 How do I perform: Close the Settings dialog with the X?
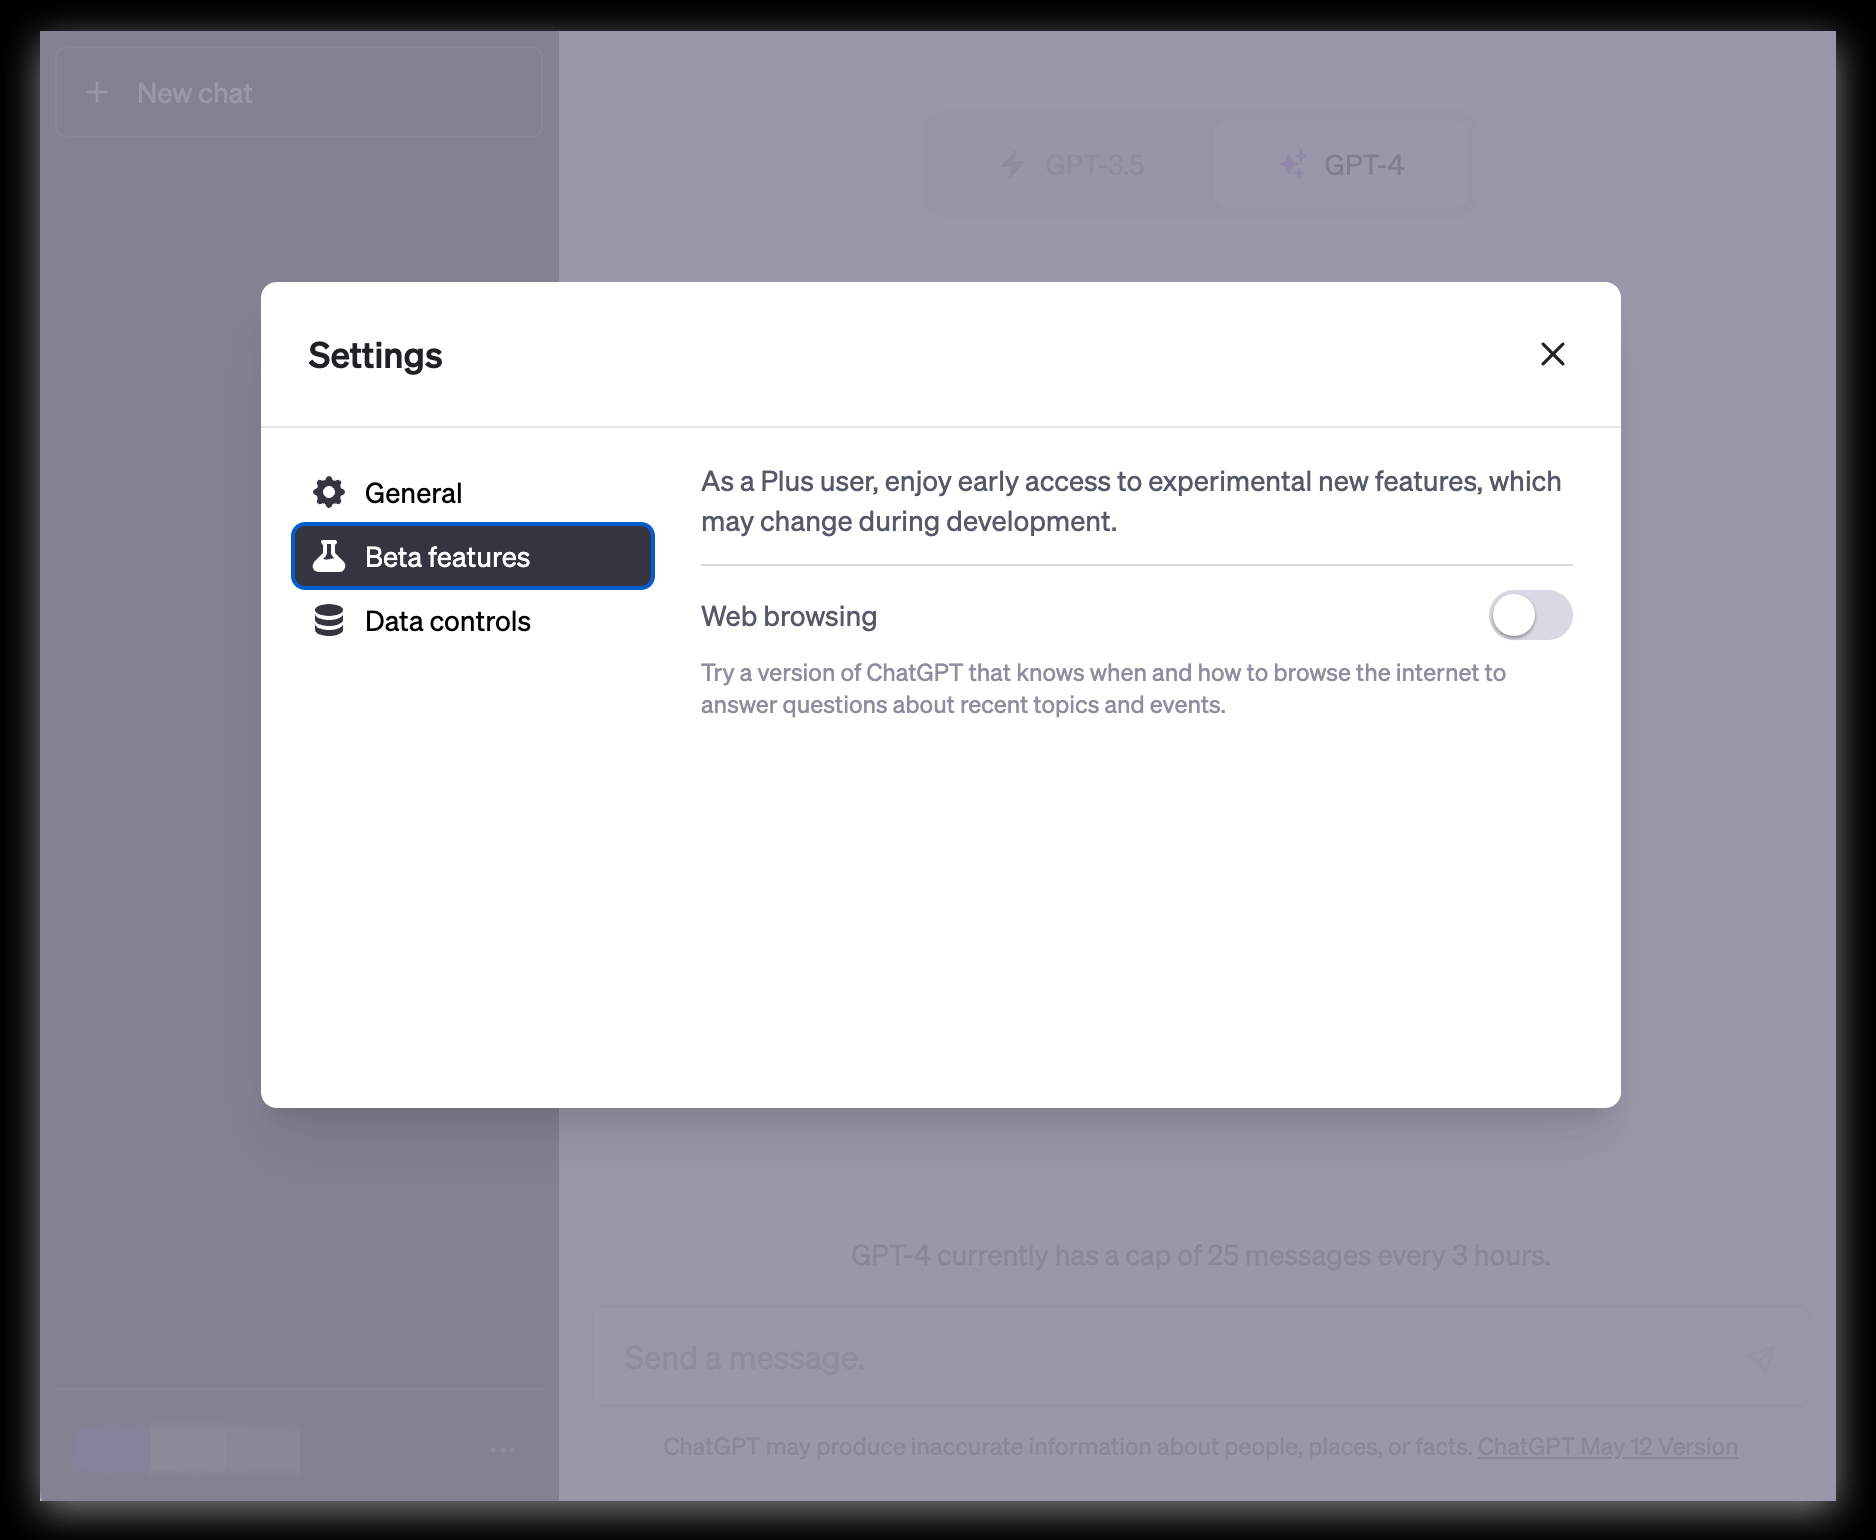pos(1552,354)
